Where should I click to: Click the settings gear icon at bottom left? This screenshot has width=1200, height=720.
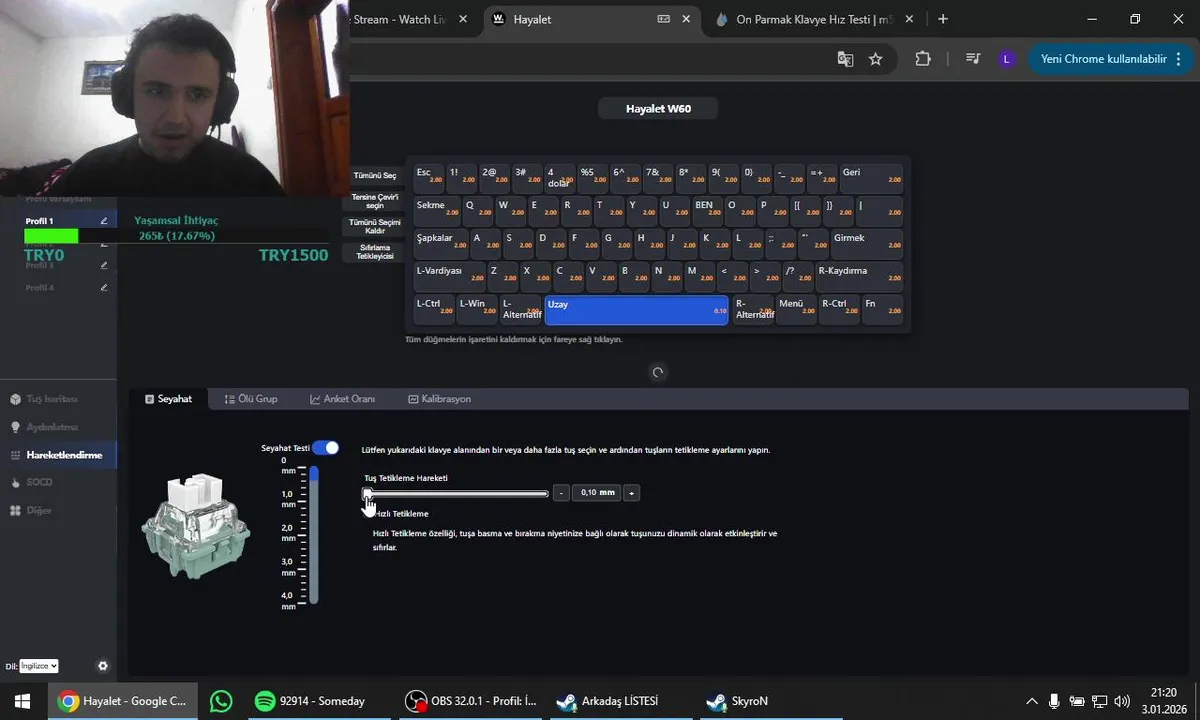102,666
